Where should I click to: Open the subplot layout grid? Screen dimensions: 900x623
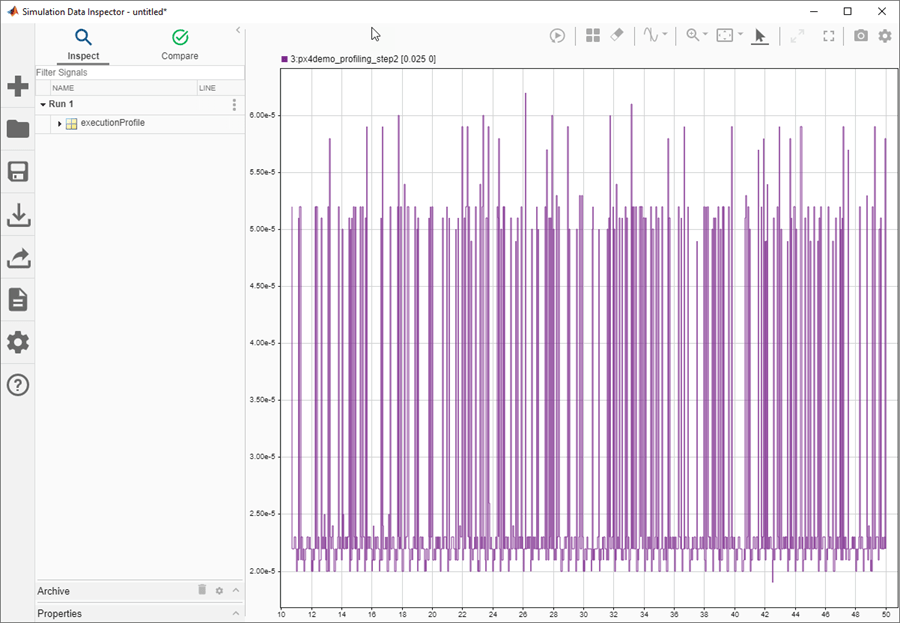tap(593, 35)
